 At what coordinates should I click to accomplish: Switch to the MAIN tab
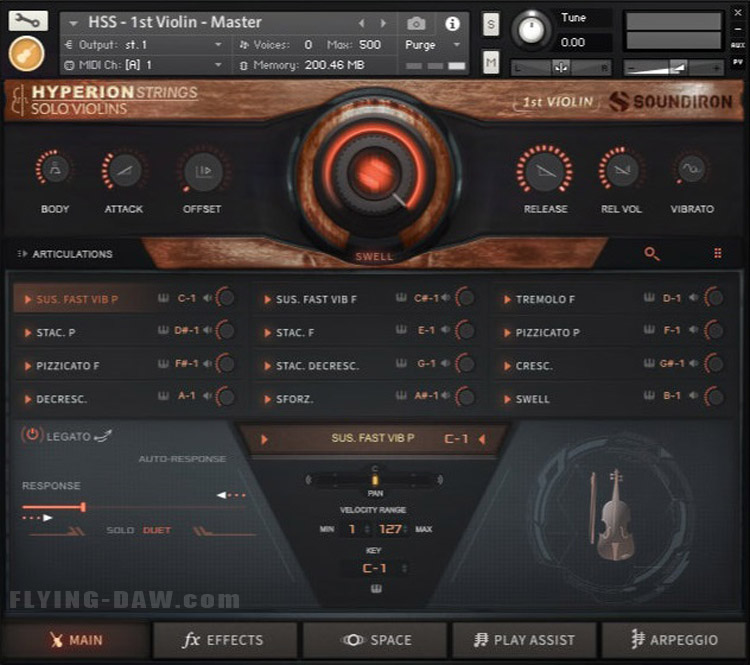pos(76,640)
